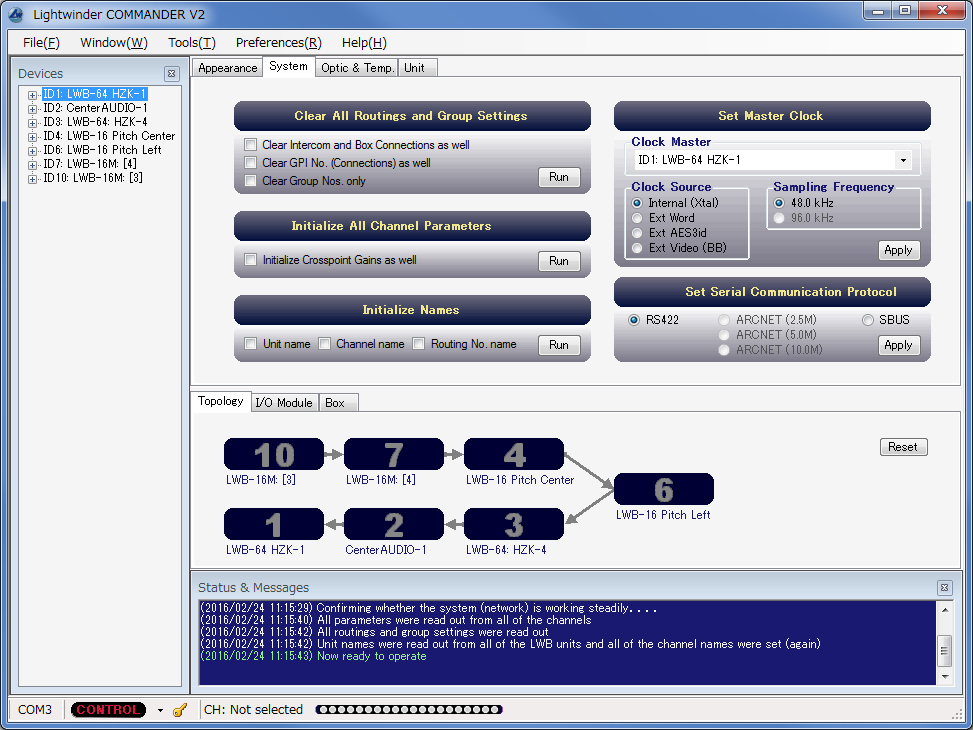
Task: Open the Window menu
Action: (114, 42)
